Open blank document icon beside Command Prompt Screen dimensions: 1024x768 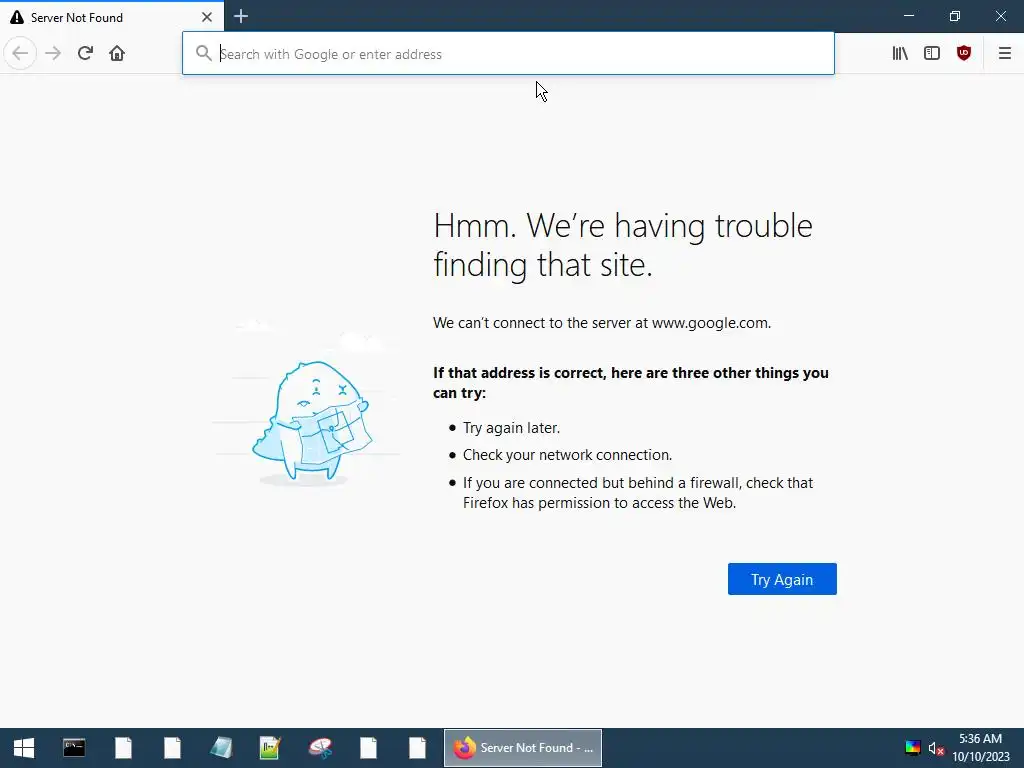(x=123, y=748)
